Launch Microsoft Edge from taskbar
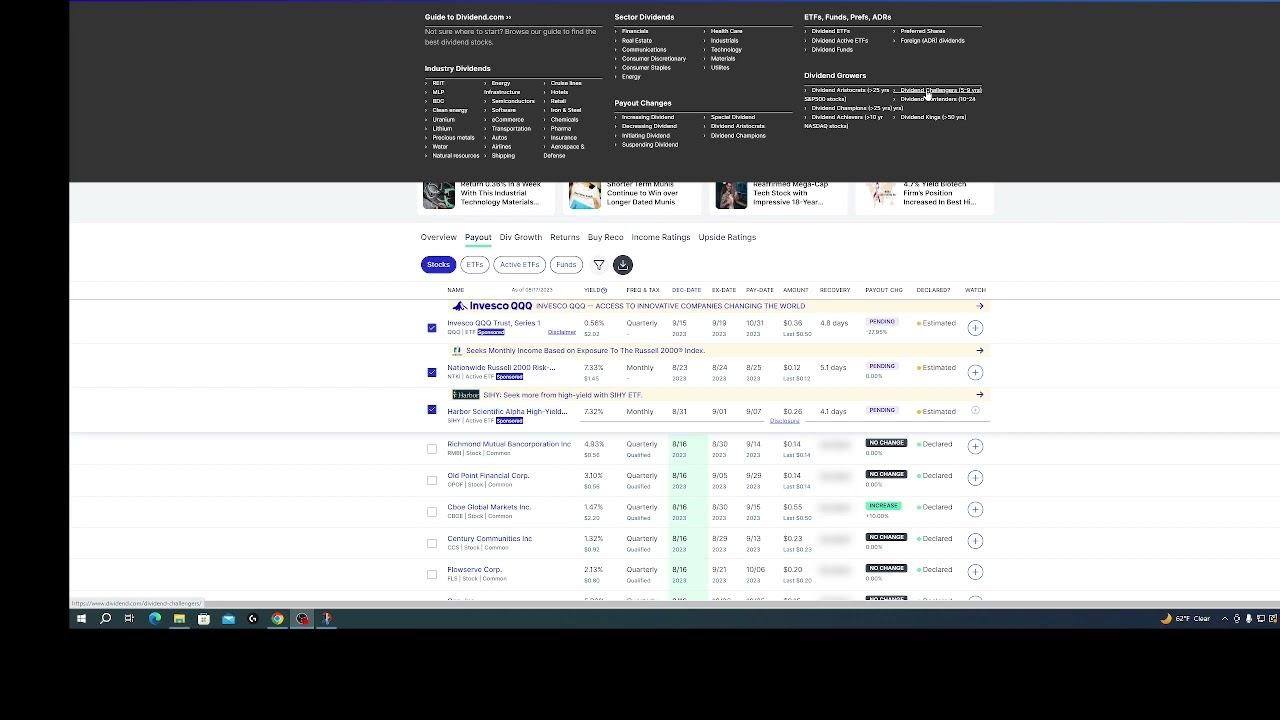1280x720 pixels. point(155,619)
